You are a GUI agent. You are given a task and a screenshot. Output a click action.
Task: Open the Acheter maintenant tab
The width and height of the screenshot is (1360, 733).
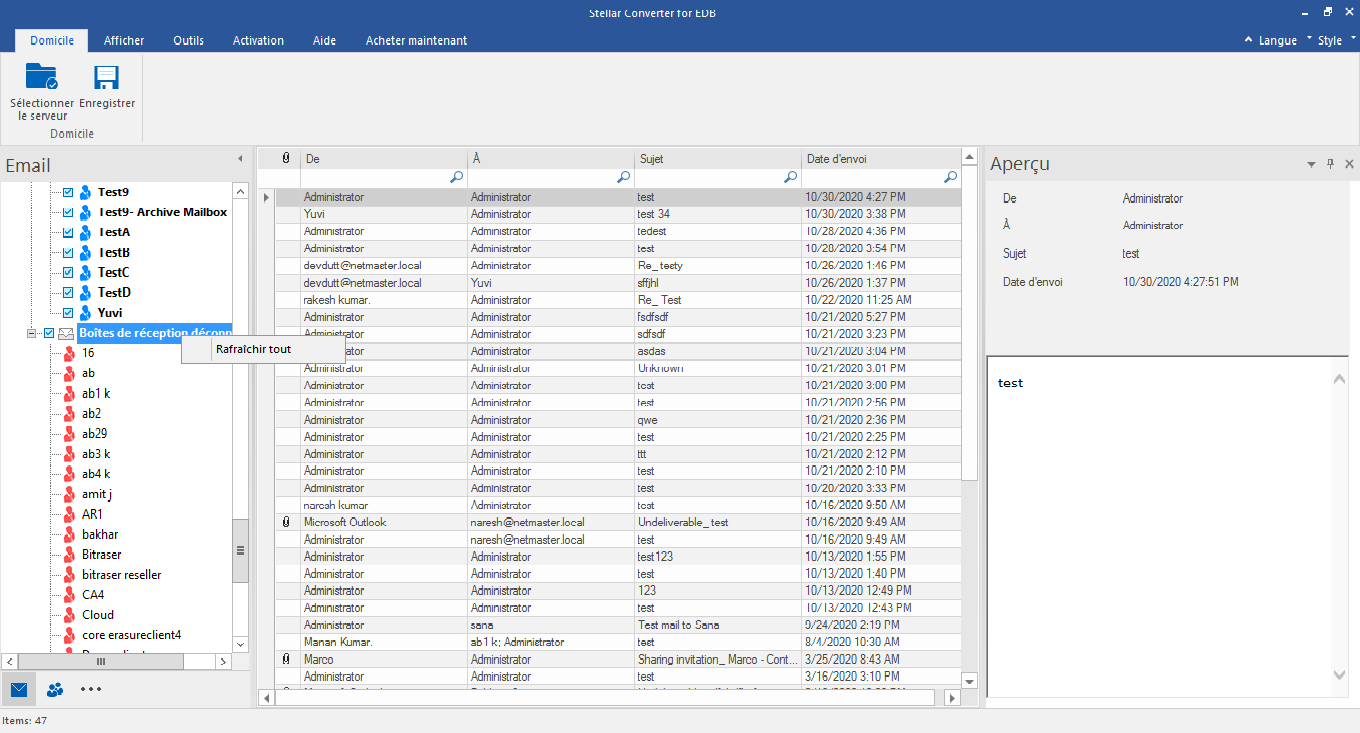416,40
